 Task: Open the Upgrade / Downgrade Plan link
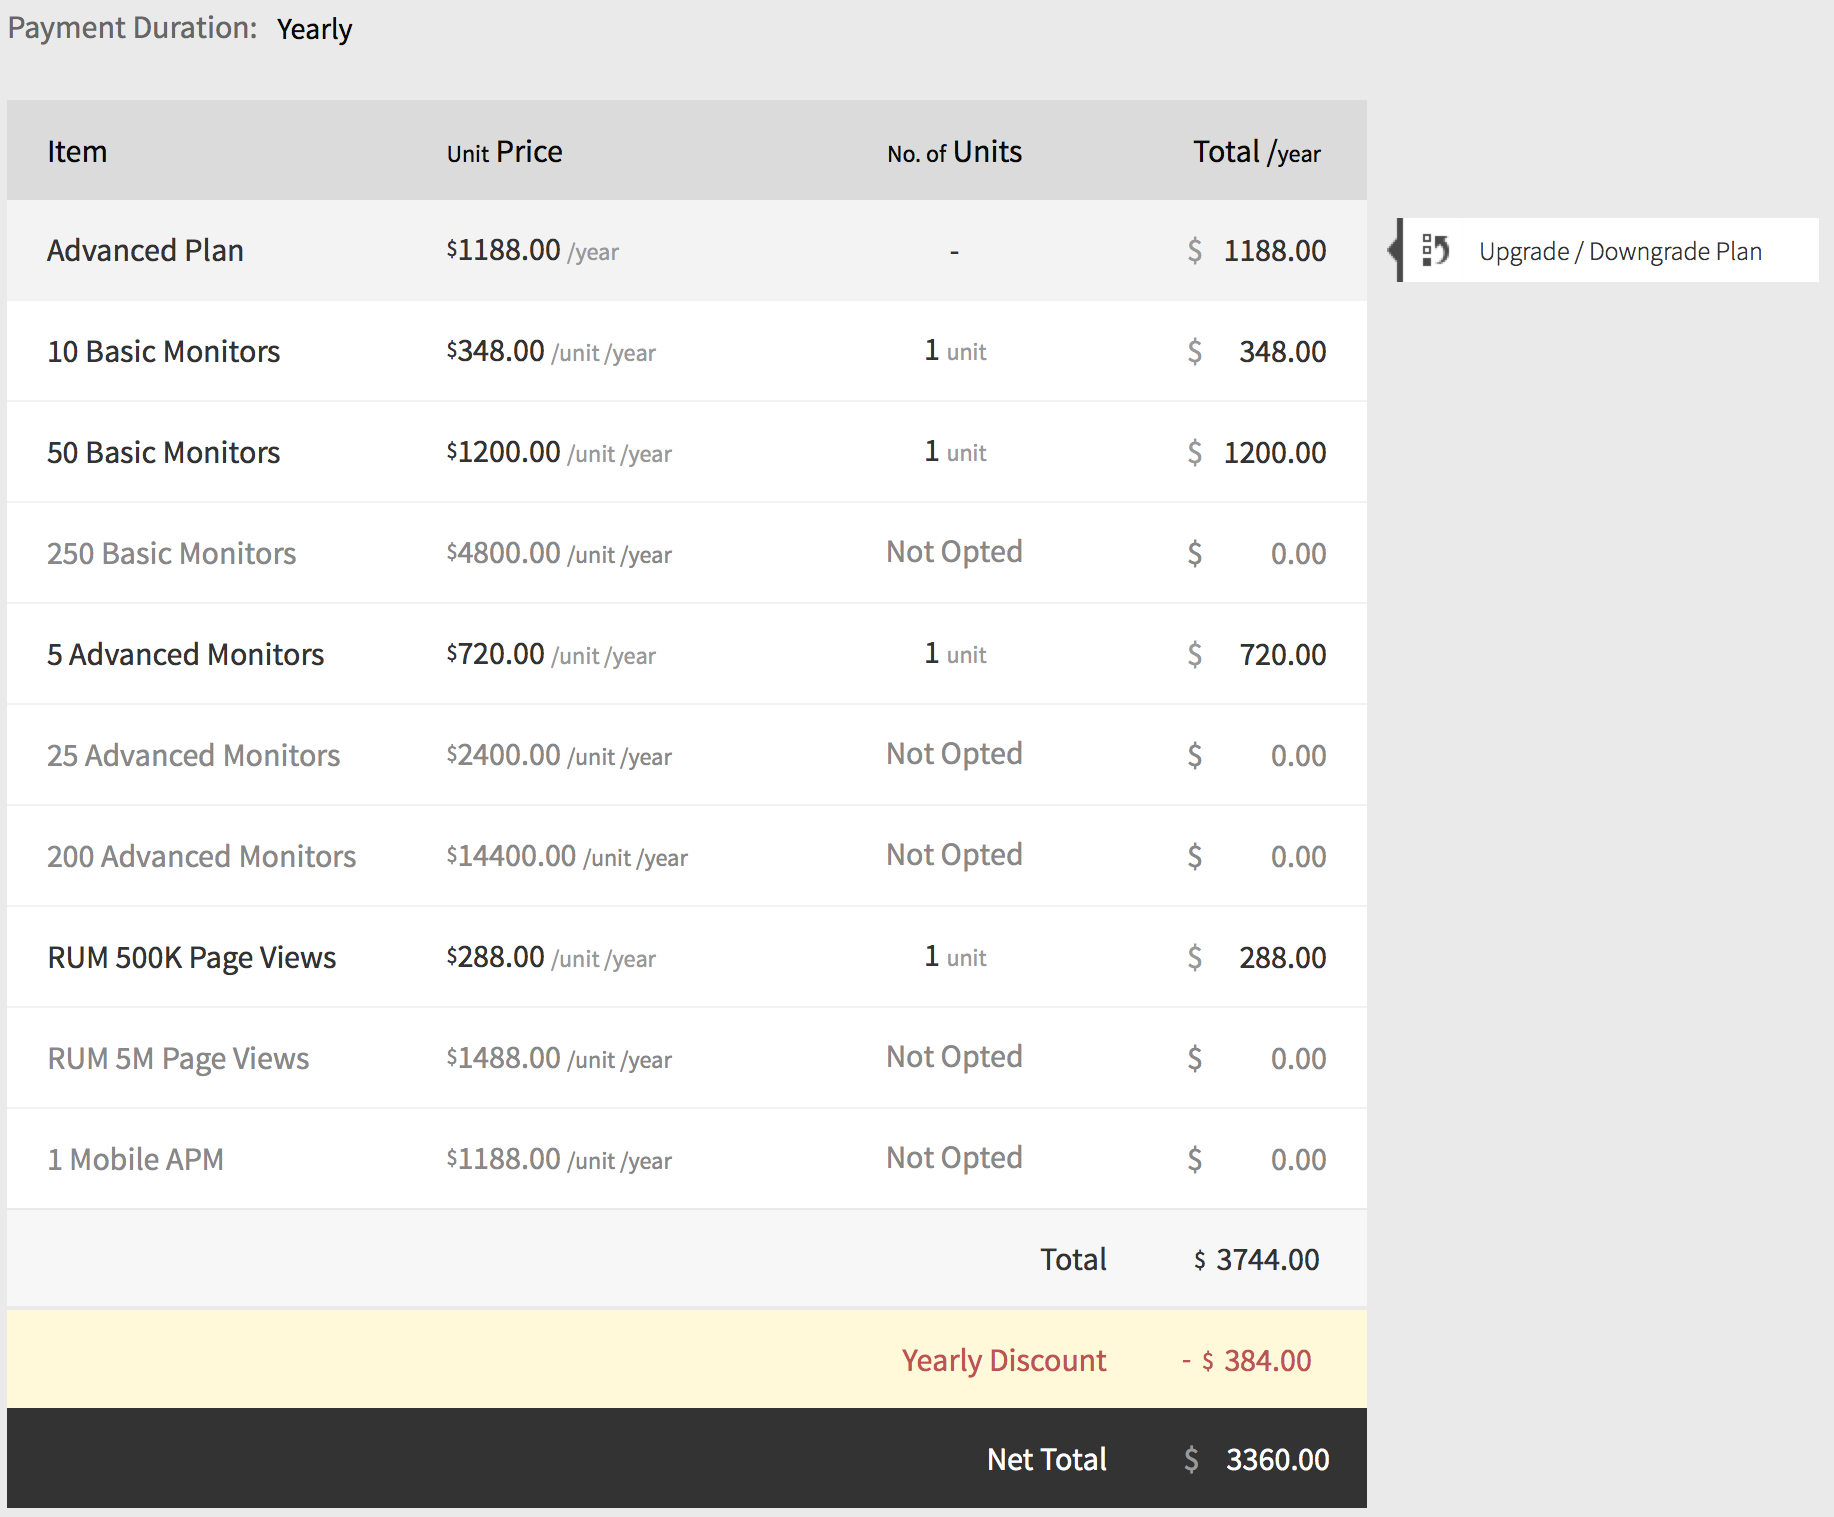pos(1619,251)
